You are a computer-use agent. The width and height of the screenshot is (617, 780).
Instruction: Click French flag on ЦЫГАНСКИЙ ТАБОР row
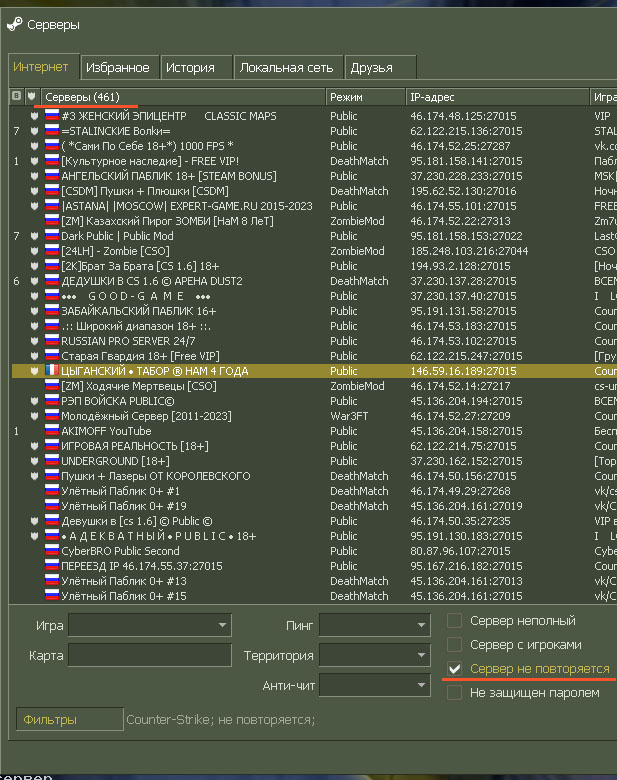click(x=52, y=371)
